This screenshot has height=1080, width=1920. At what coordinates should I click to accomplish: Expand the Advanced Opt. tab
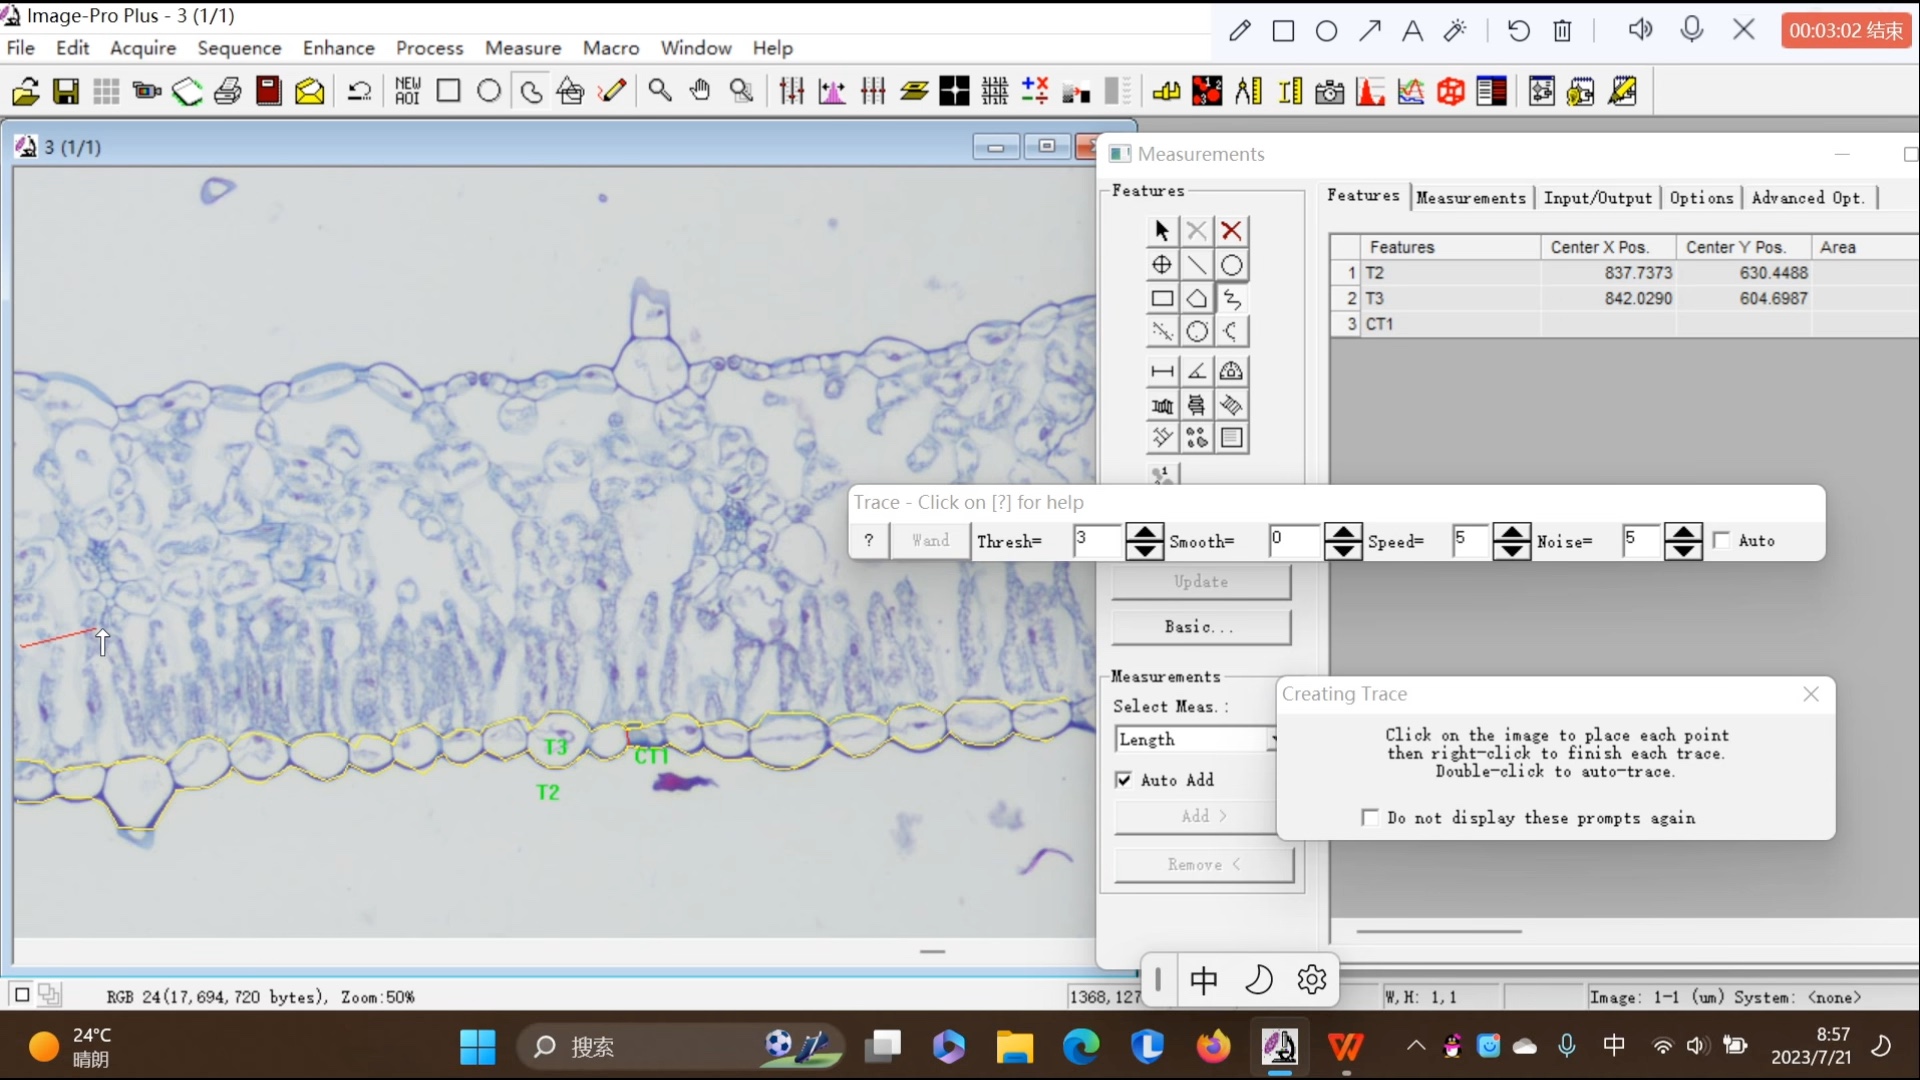pos(1809,198)
